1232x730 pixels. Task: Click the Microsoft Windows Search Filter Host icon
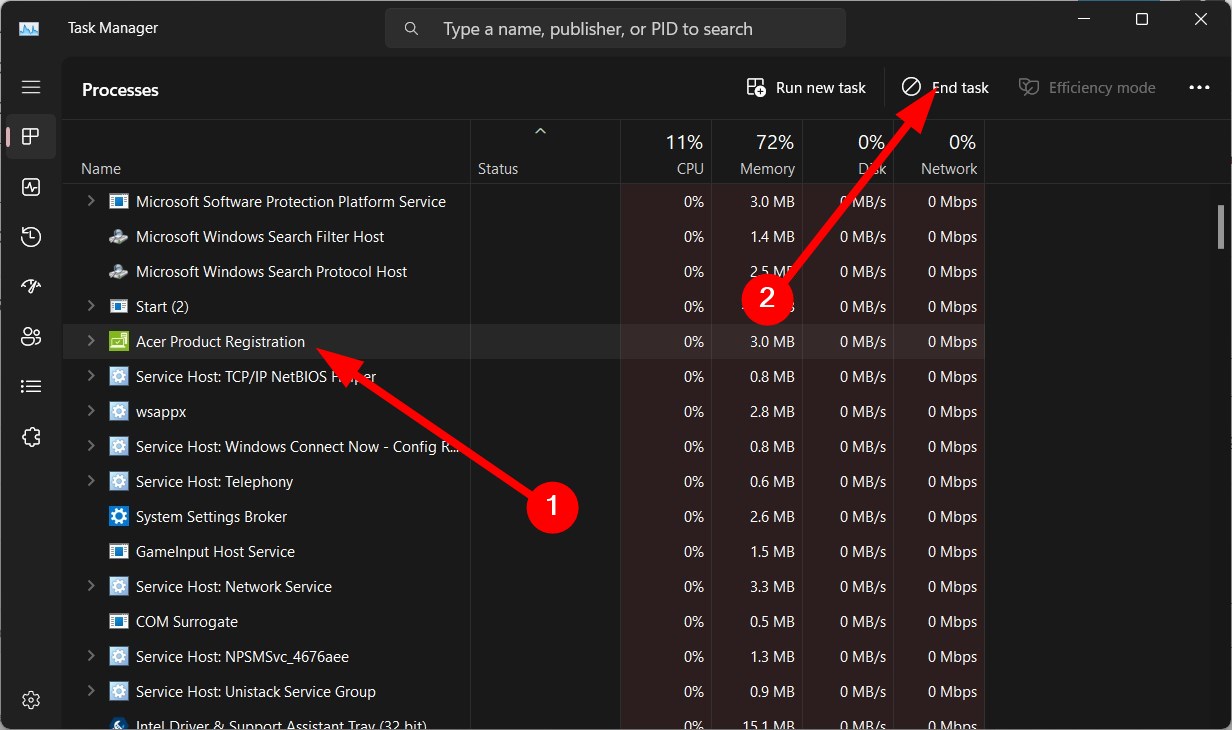click(119, 237)
